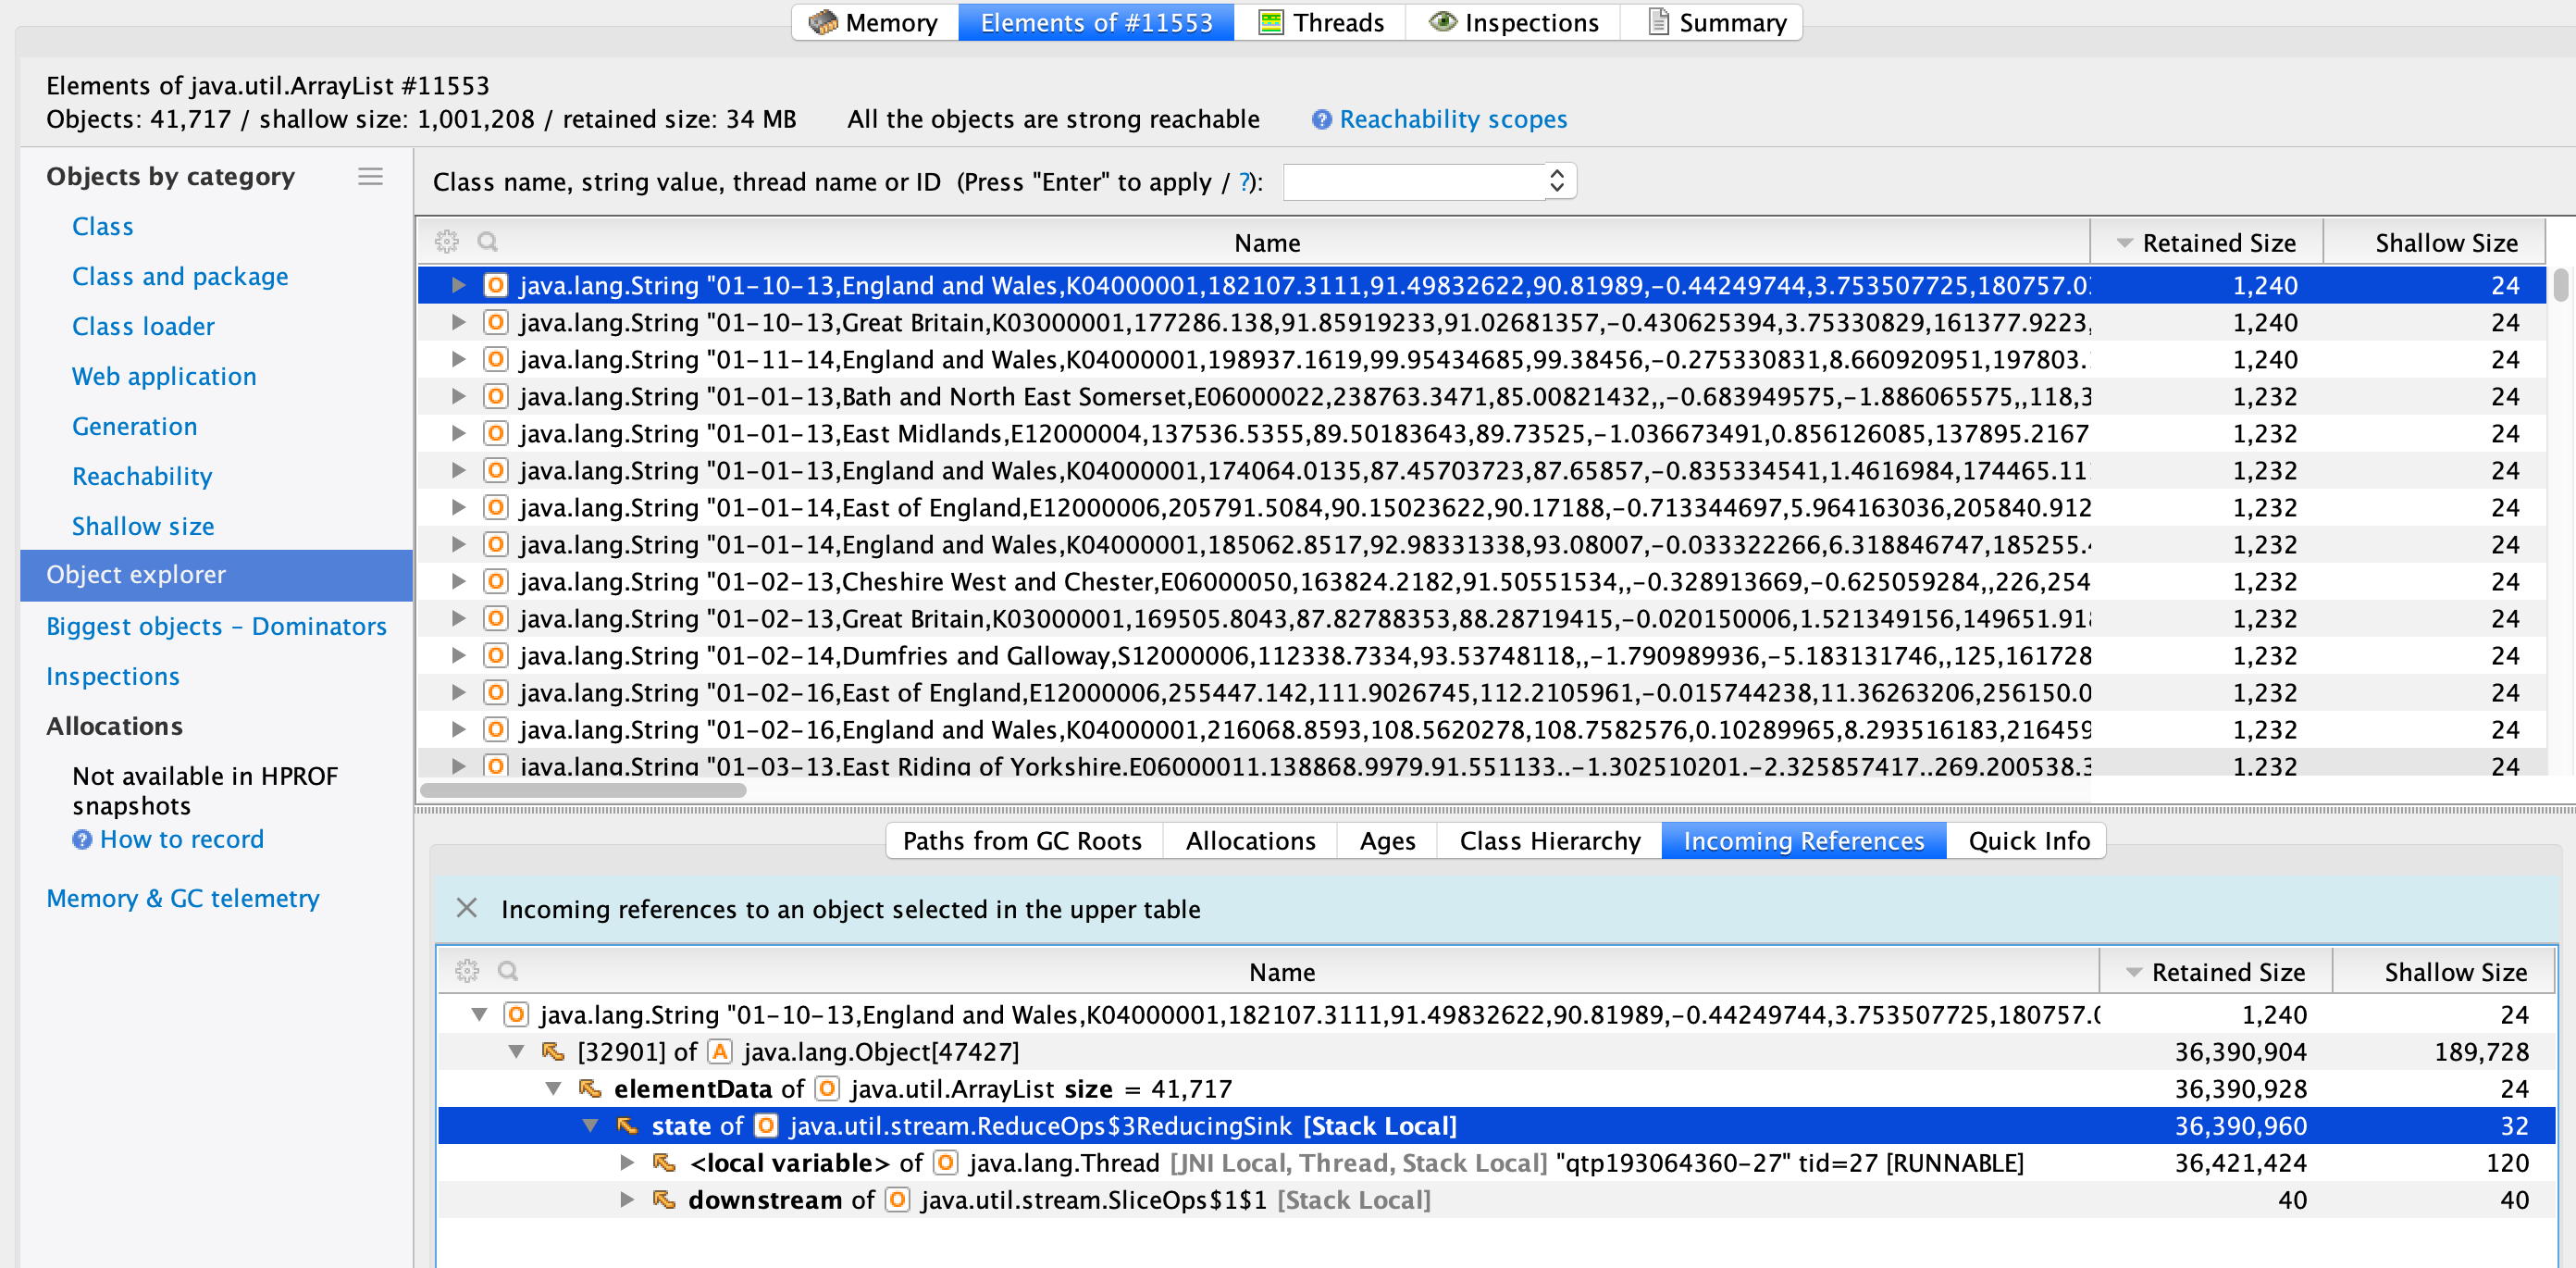Image resolution: width=2576 pixels, height=1268 pixels.
Task: Click the Reachability scopes help icon
Action: pyautogui.click(x=1321, y=120)
